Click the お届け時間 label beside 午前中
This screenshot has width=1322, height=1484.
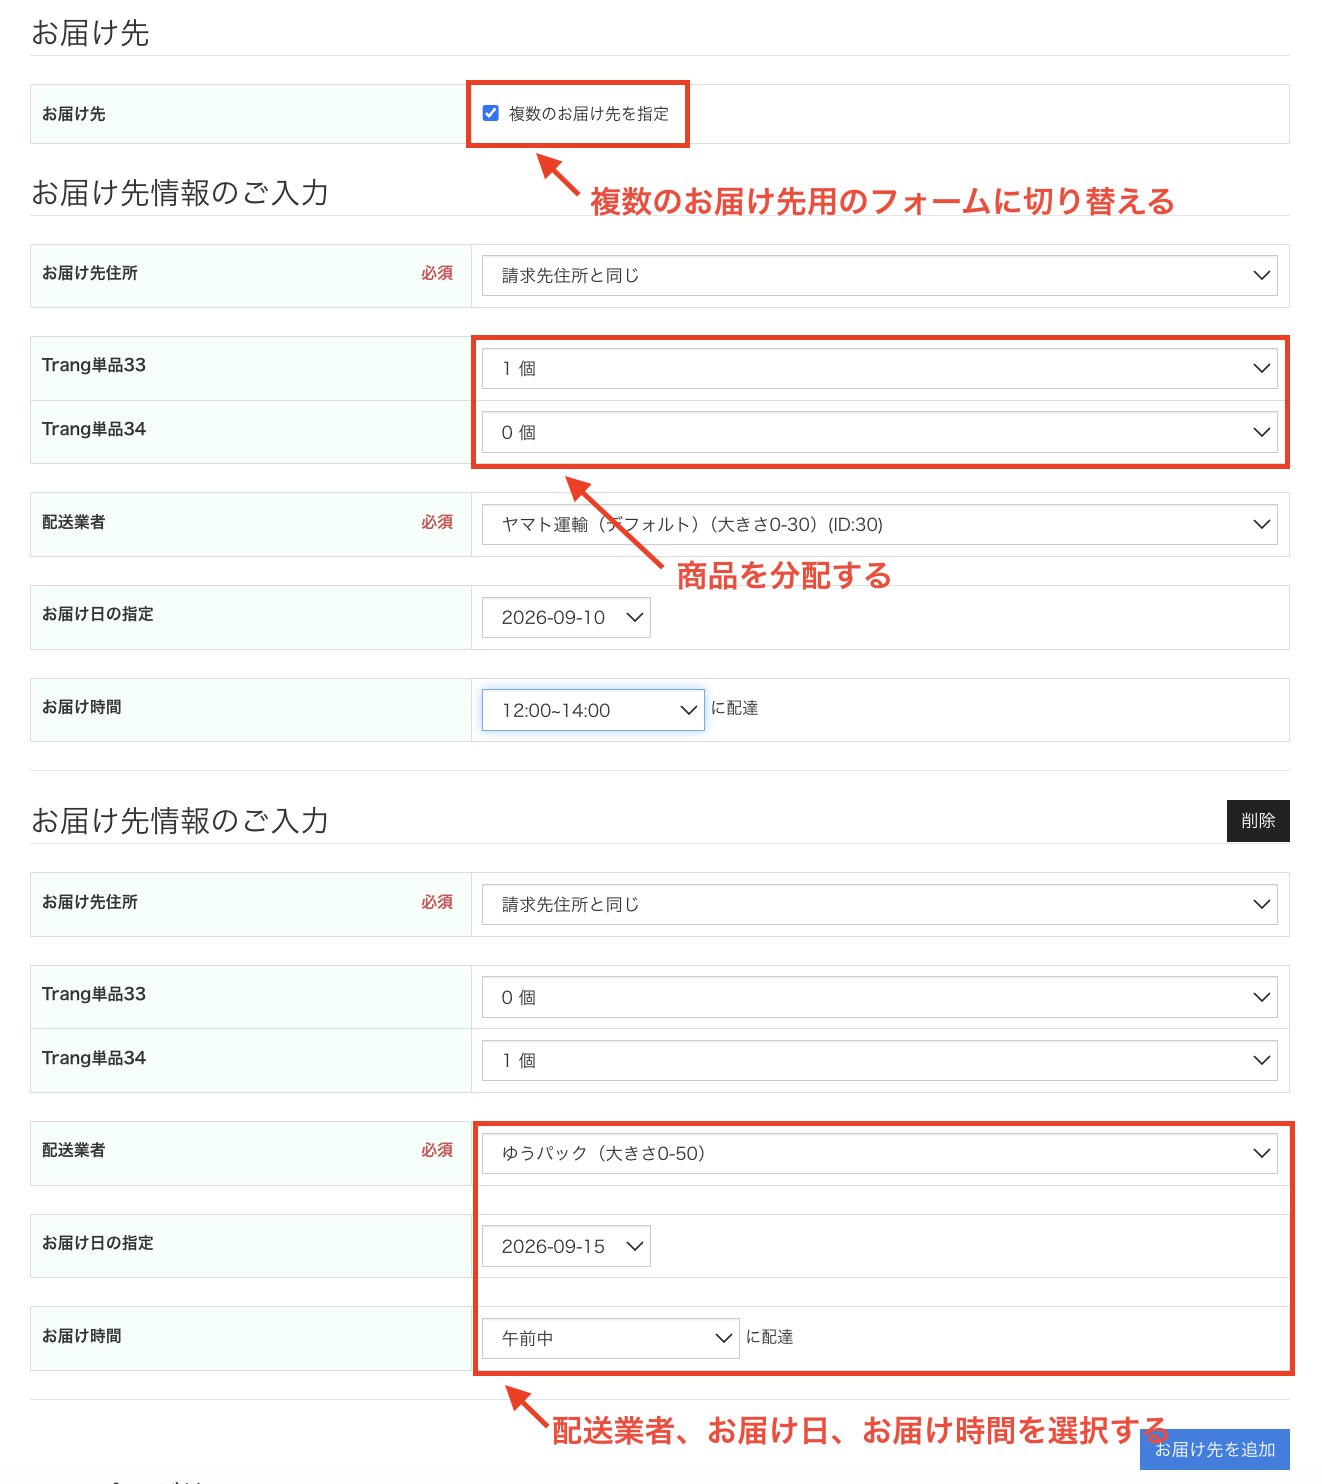[82, 1336]
